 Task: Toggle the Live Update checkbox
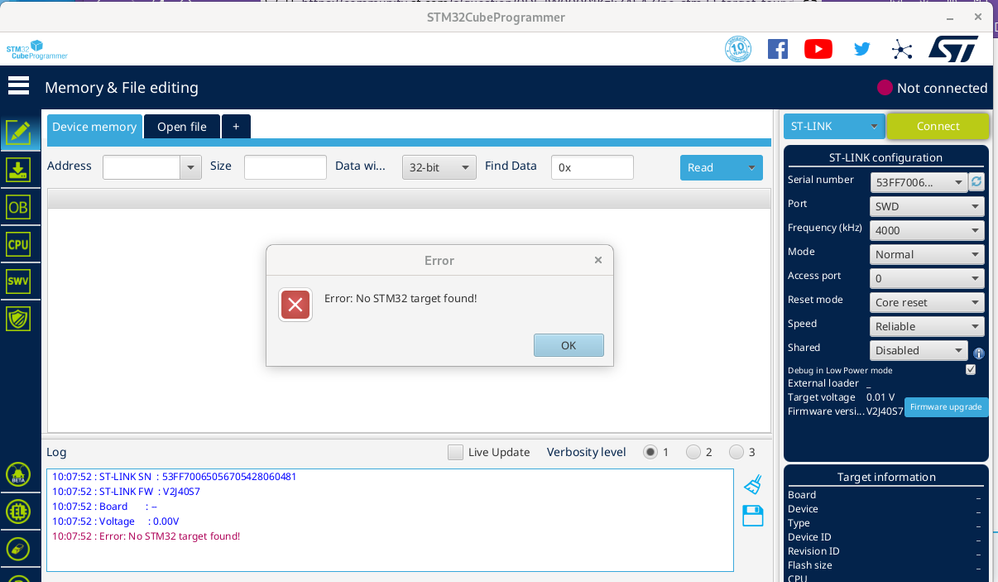point(455,452)
